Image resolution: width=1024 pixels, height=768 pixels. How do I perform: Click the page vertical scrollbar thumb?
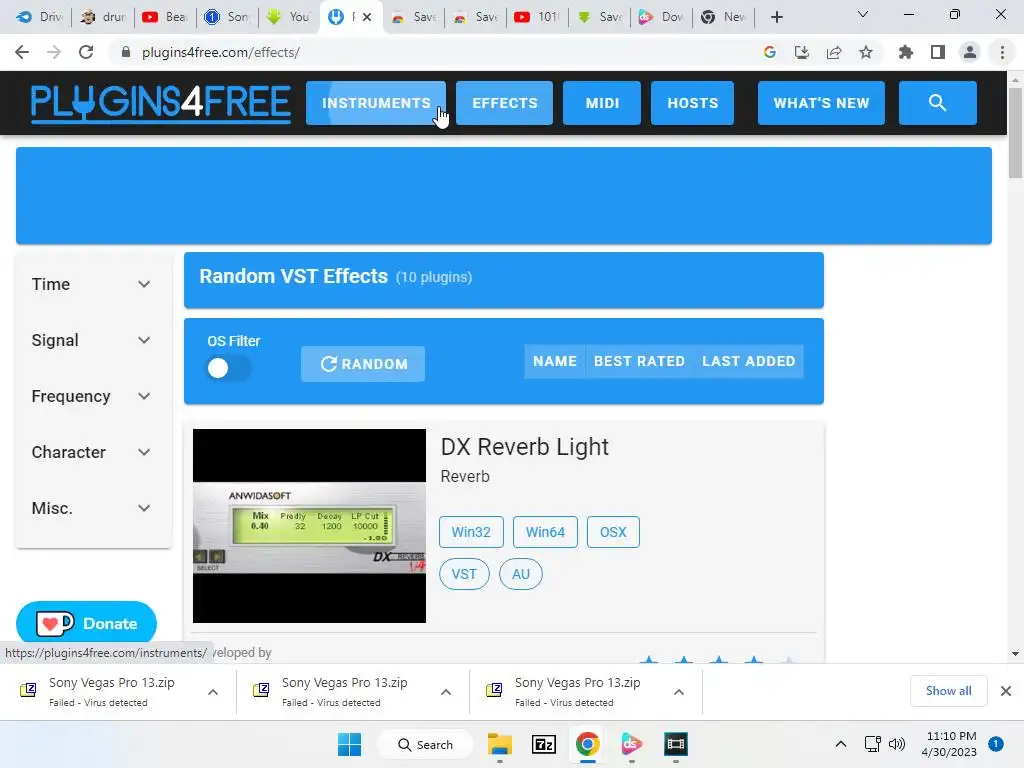[x=1015, y=133]
